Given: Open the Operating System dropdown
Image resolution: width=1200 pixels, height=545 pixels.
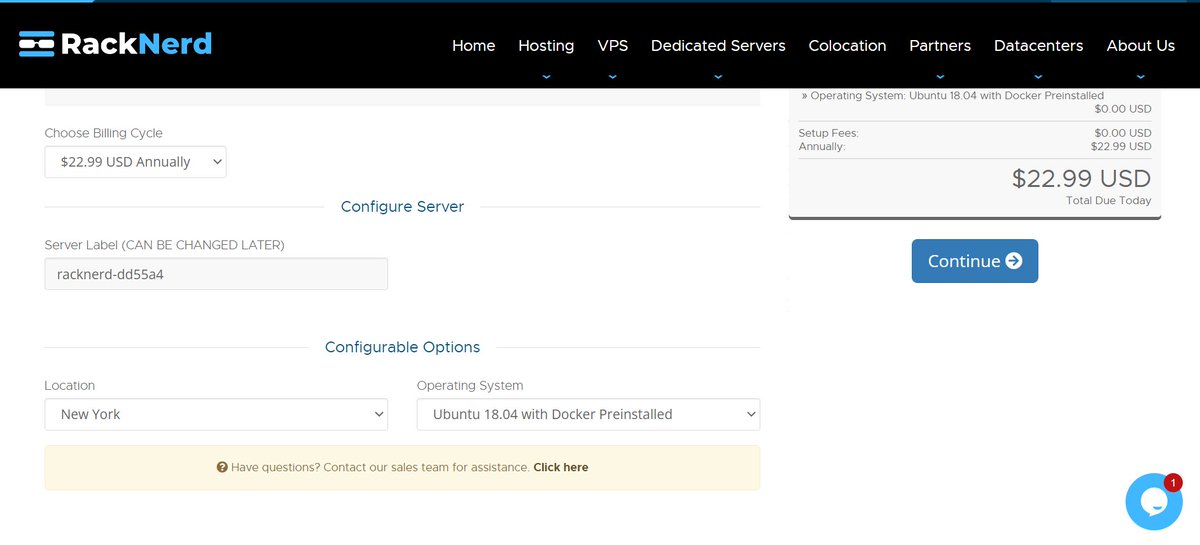Looking at the screenshot, I should [x=588, y=414].
